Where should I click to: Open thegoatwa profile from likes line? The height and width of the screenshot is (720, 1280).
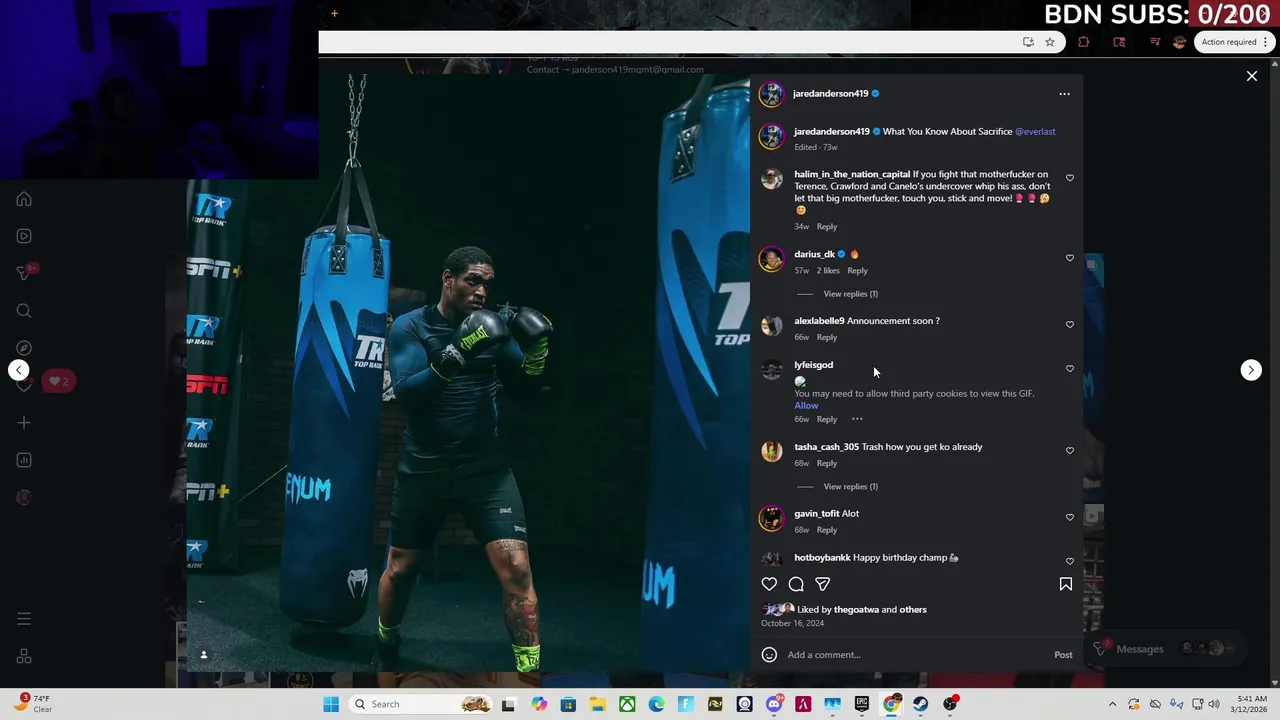(856, 610)
